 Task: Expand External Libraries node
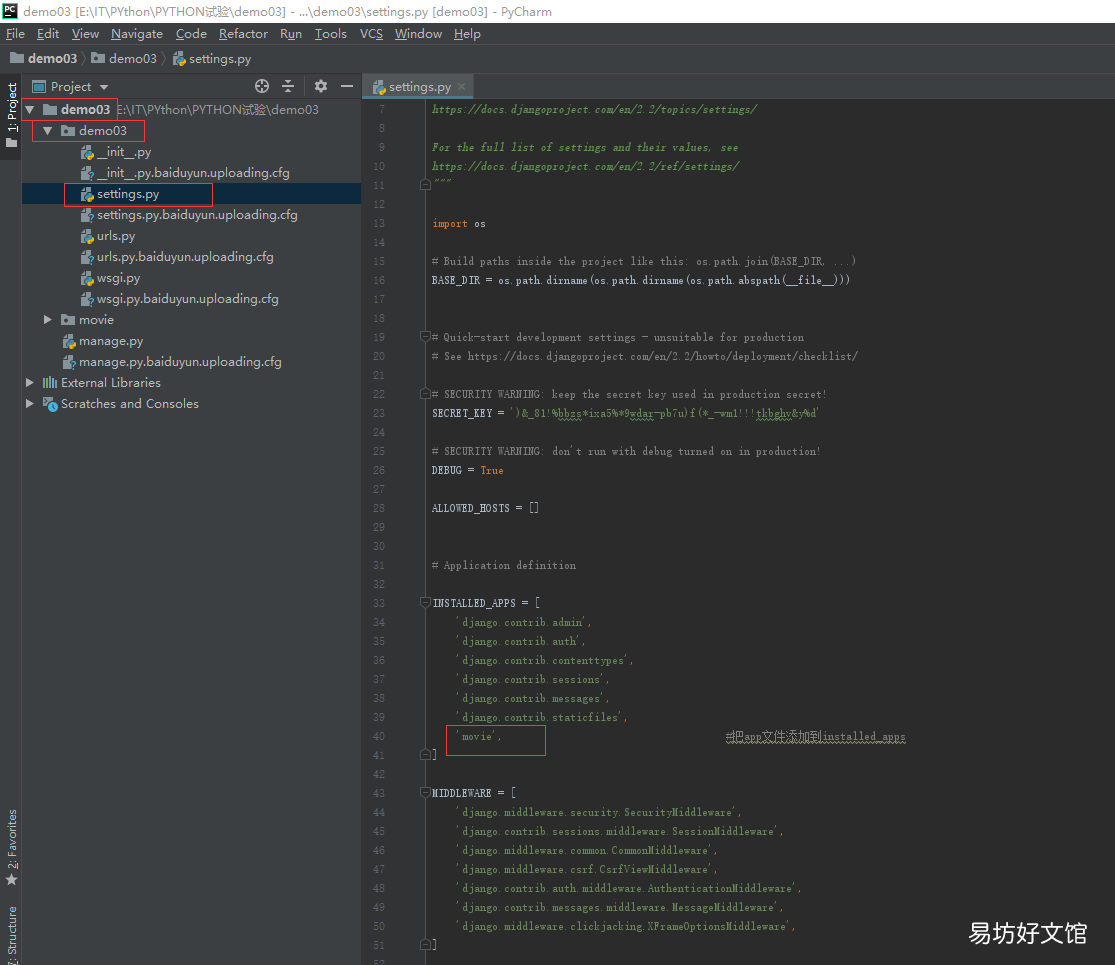tap(30, 383)
